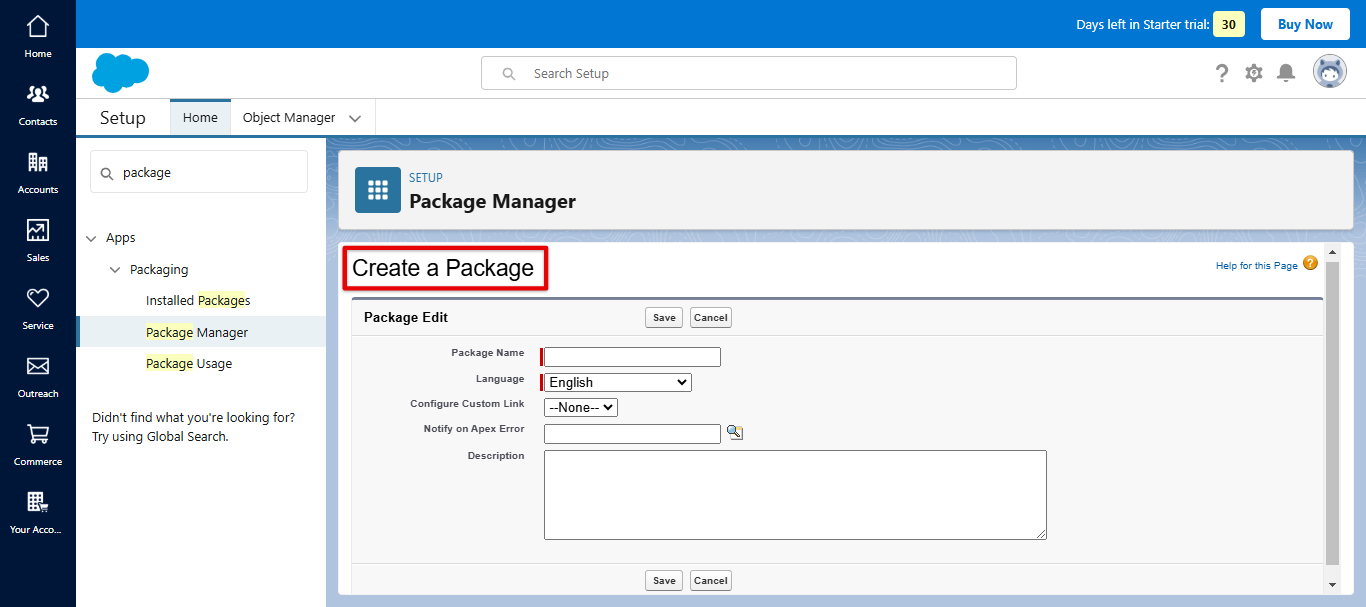Open the Setup gear icon

pos(1254,73)
